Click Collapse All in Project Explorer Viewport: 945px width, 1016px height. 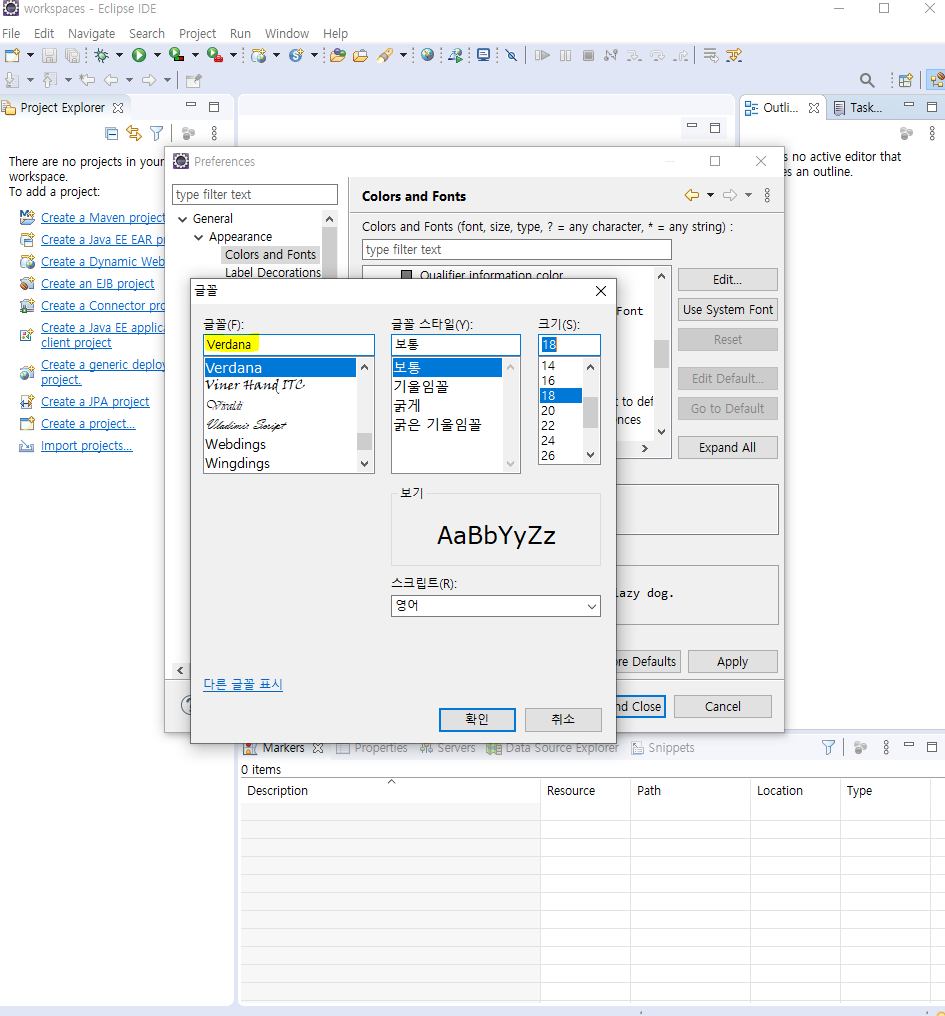click(111, 133)
